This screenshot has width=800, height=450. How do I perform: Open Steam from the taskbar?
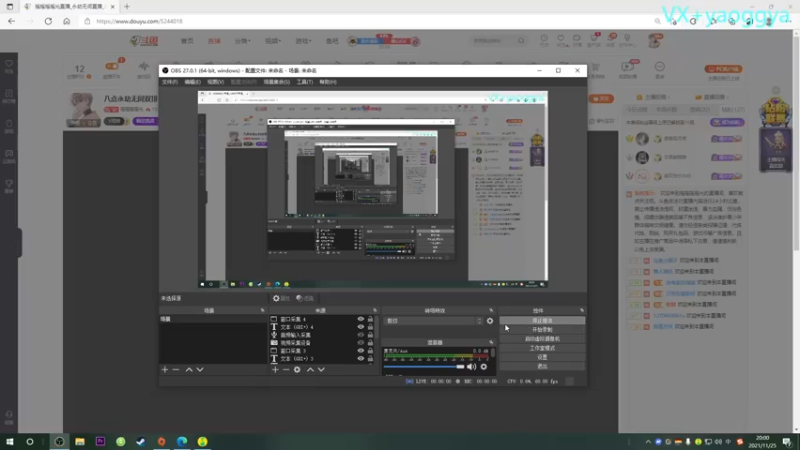tap(141, 441)
